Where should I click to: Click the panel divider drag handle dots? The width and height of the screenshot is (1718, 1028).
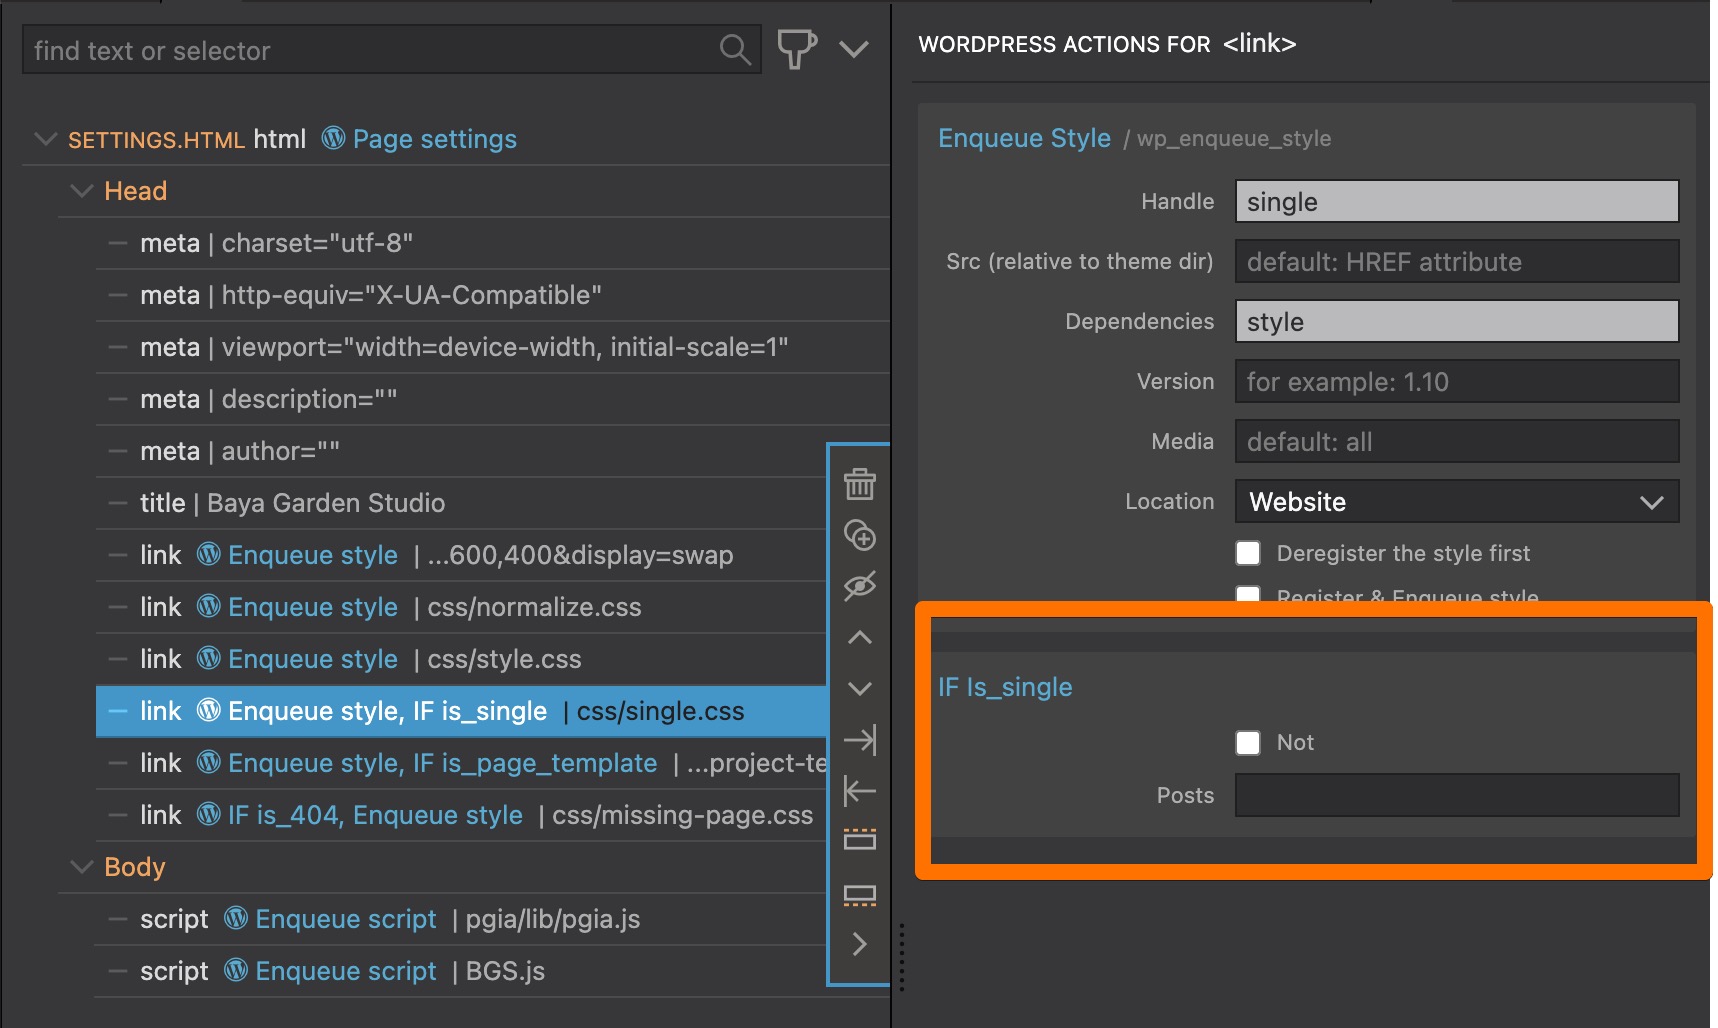click(902, 957)
